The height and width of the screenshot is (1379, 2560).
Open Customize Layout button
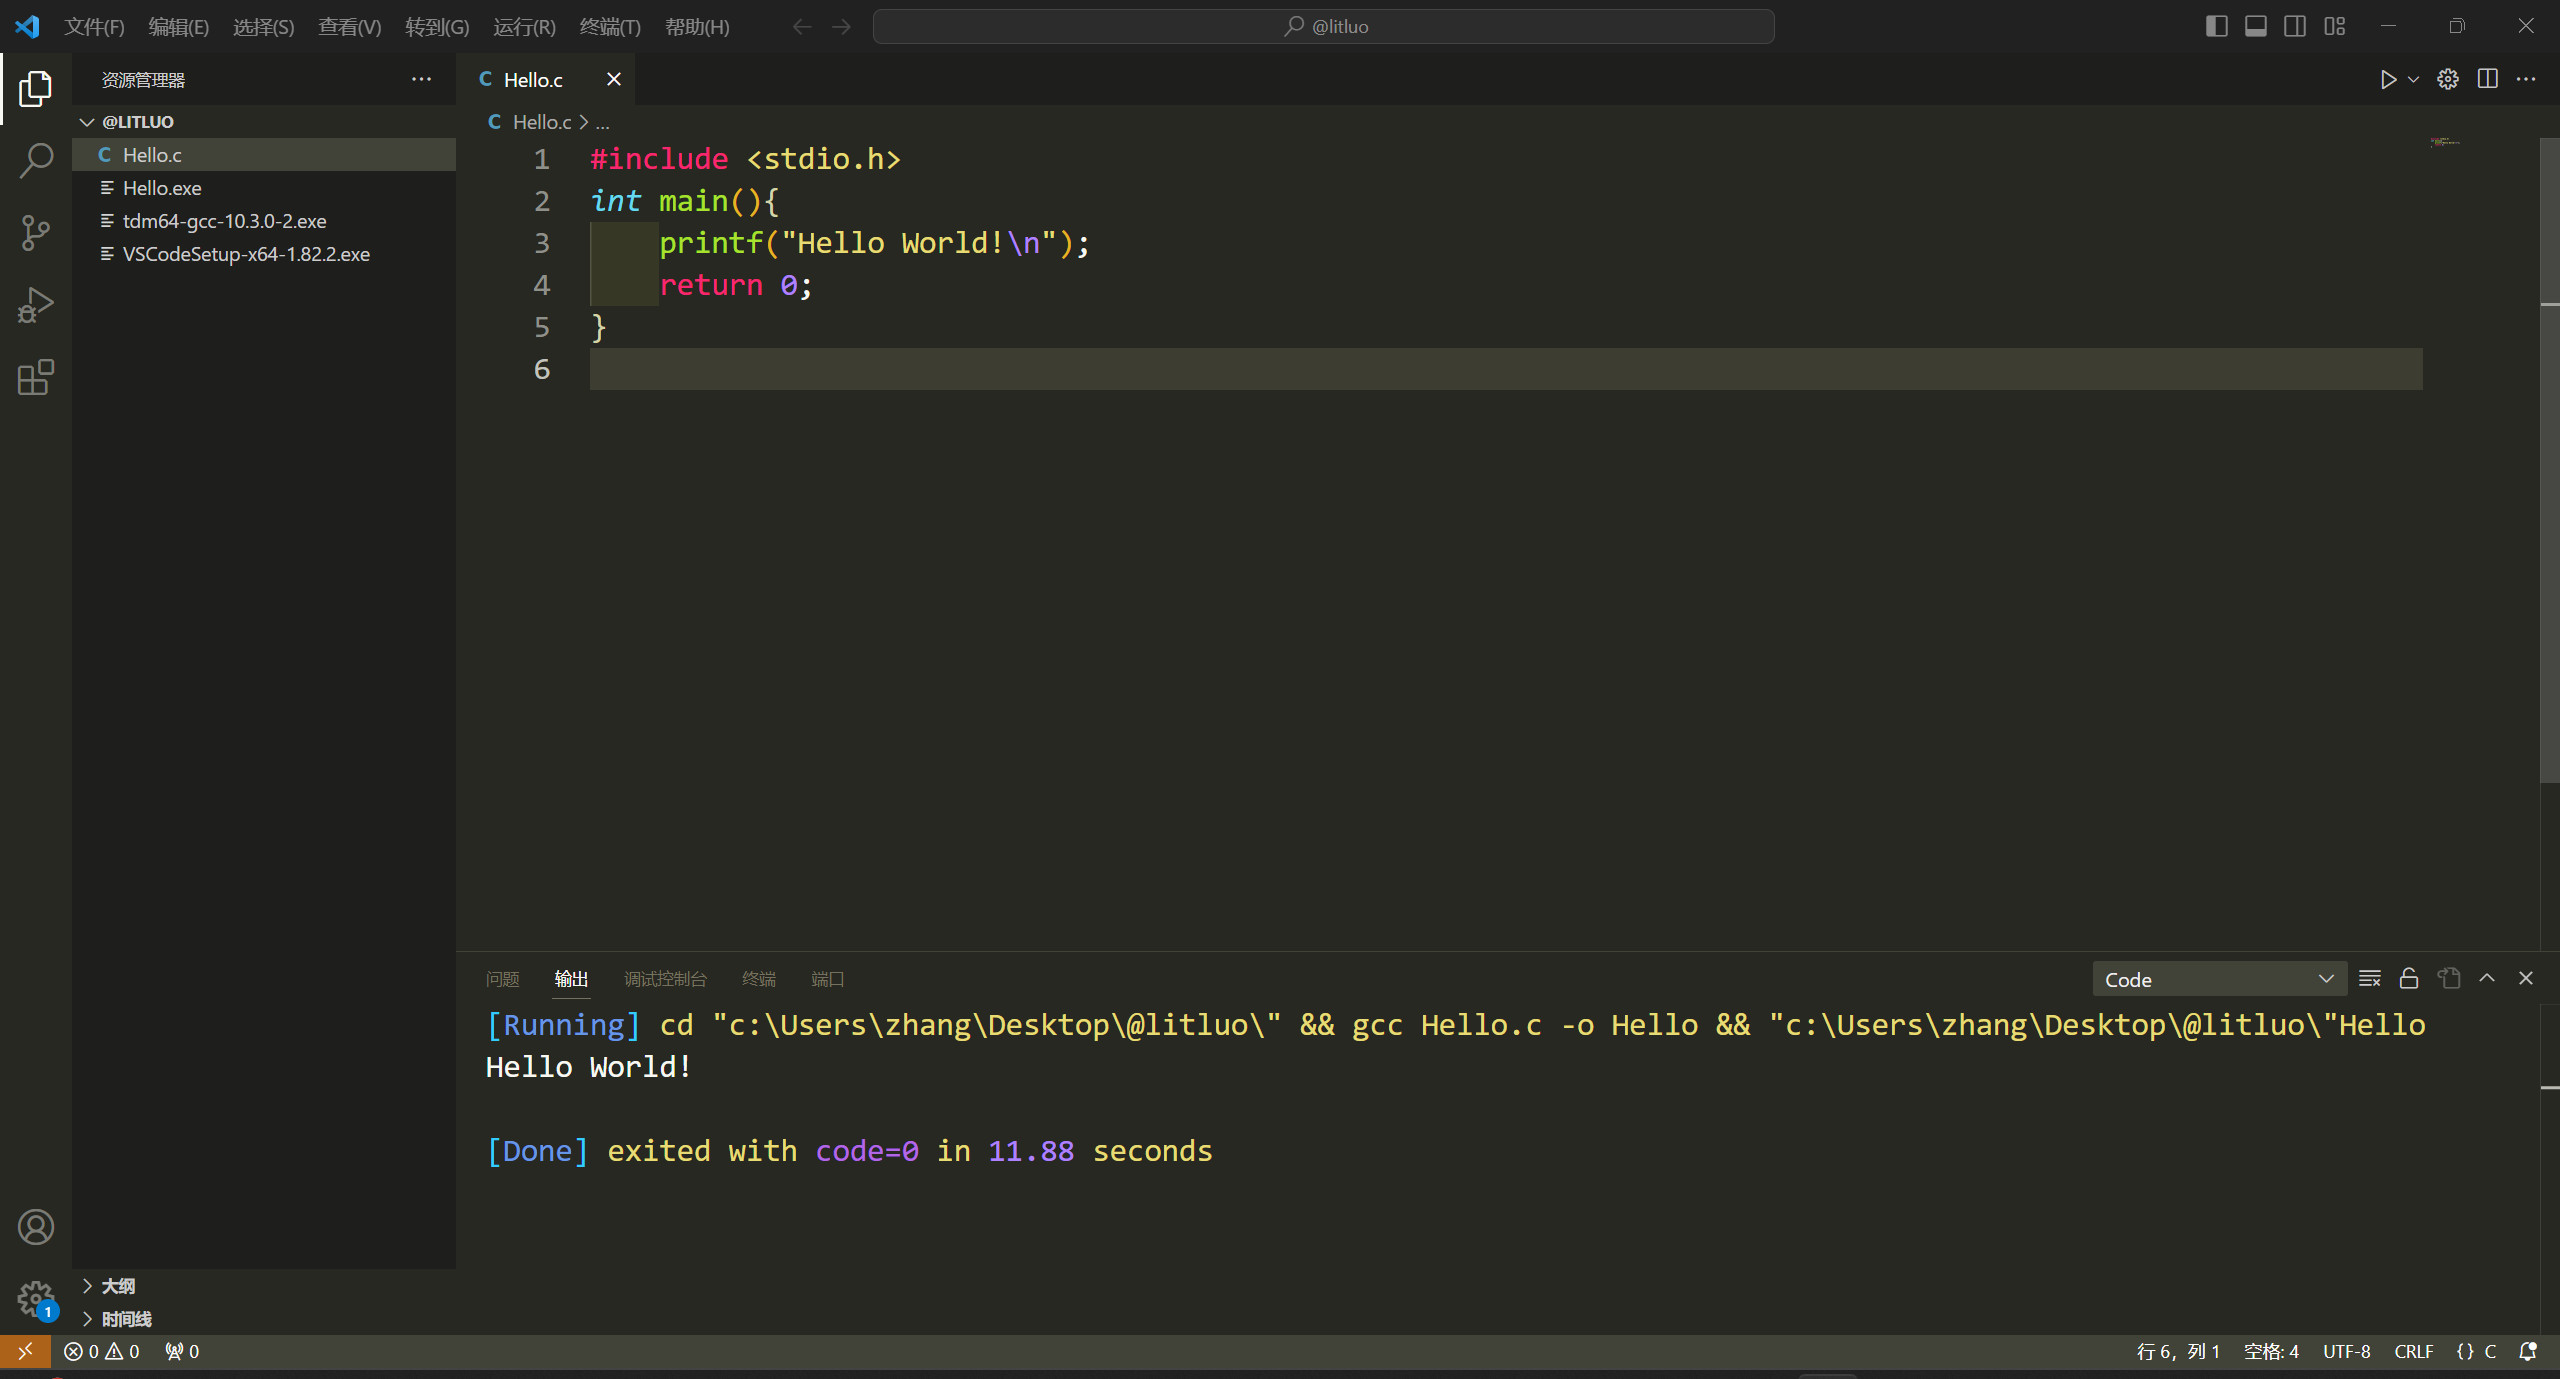pos(2335,26)
